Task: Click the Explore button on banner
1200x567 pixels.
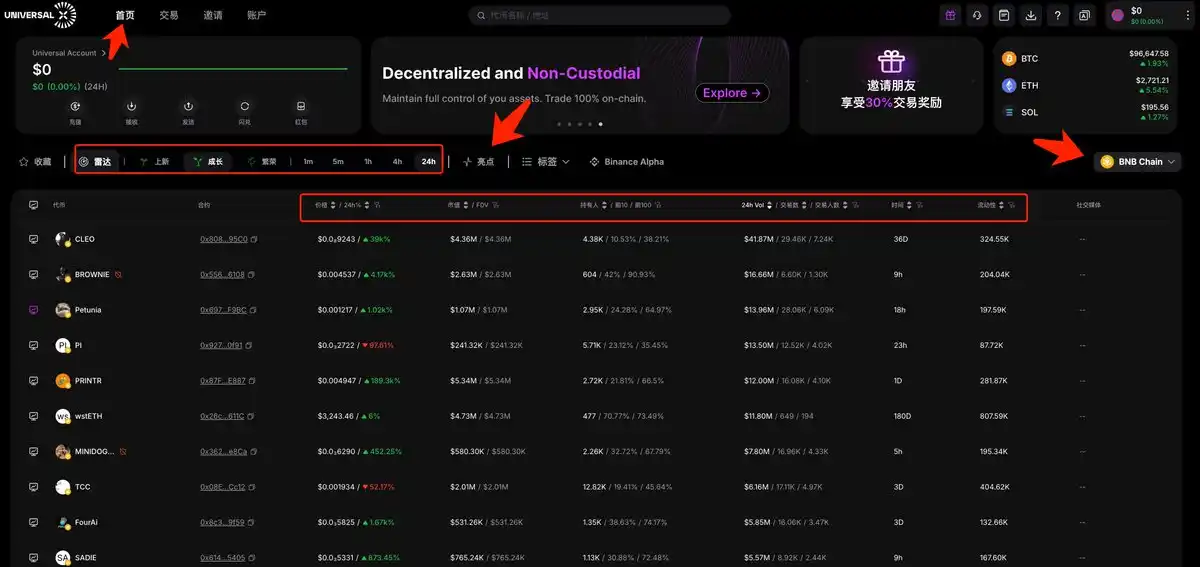Action: (732, 93)
